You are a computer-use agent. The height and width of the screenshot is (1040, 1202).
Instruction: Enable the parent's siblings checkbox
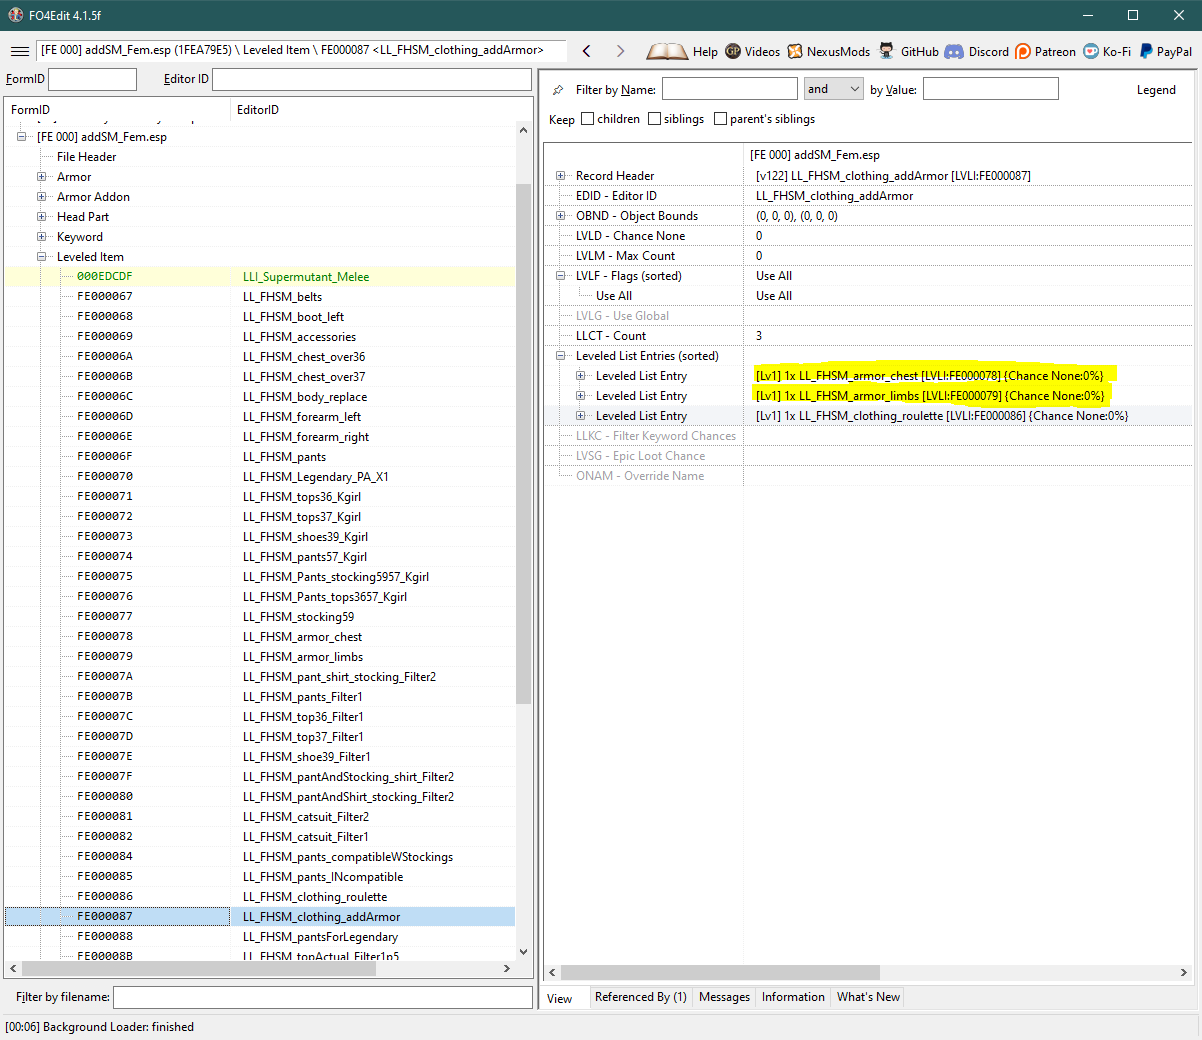point(720,119)
